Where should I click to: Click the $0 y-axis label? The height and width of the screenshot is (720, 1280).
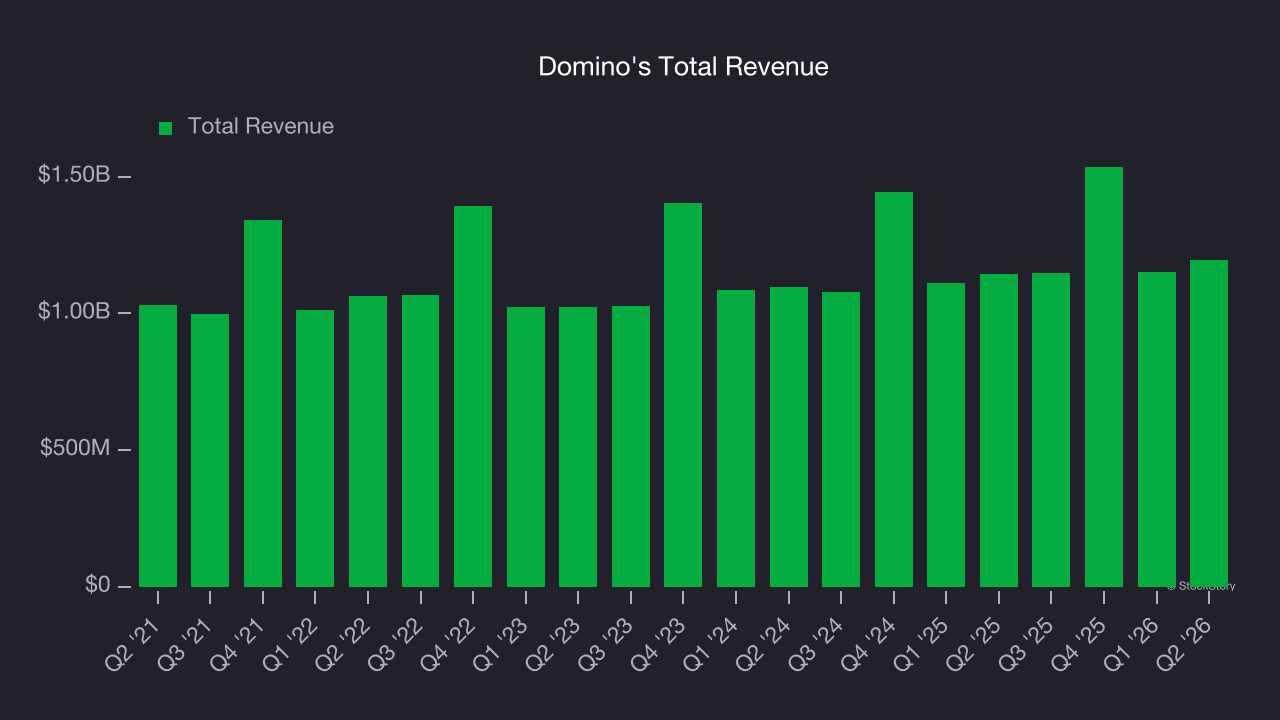point(97,584)
